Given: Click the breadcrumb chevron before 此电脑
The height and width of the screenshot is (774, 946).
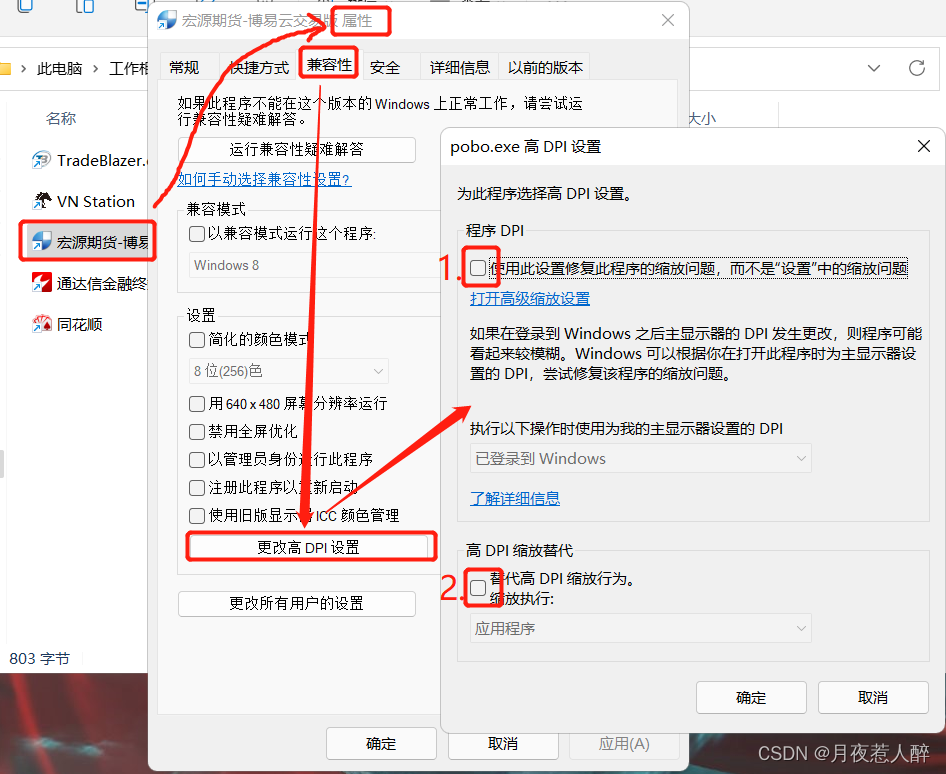Looking at the screenshot, I should 23,69.
